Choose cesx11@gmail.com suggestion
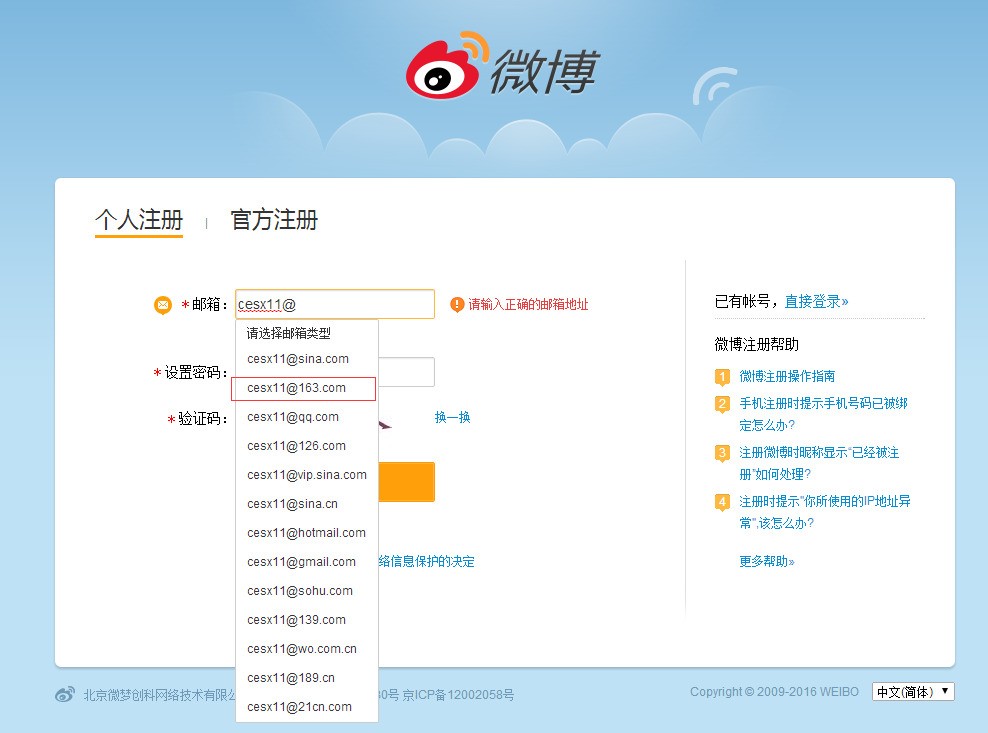Viewport: 988px width, 733px height. [x=307, y=562]
